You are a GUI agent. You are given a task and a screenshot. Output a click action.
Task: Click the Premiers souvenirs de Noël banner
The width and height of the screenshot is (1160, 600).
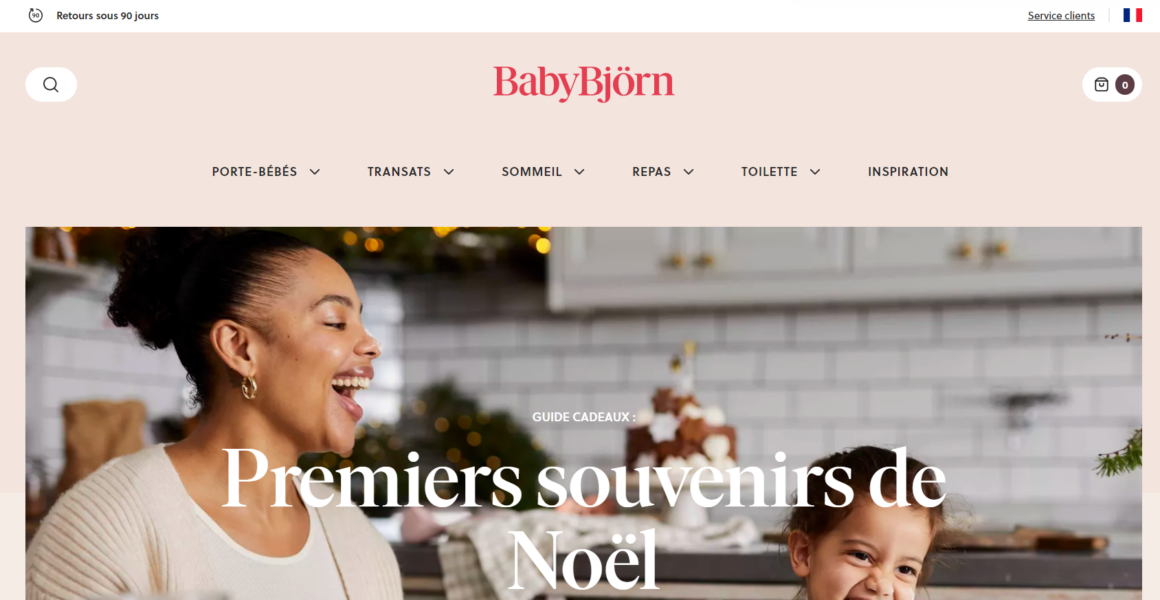584,413
